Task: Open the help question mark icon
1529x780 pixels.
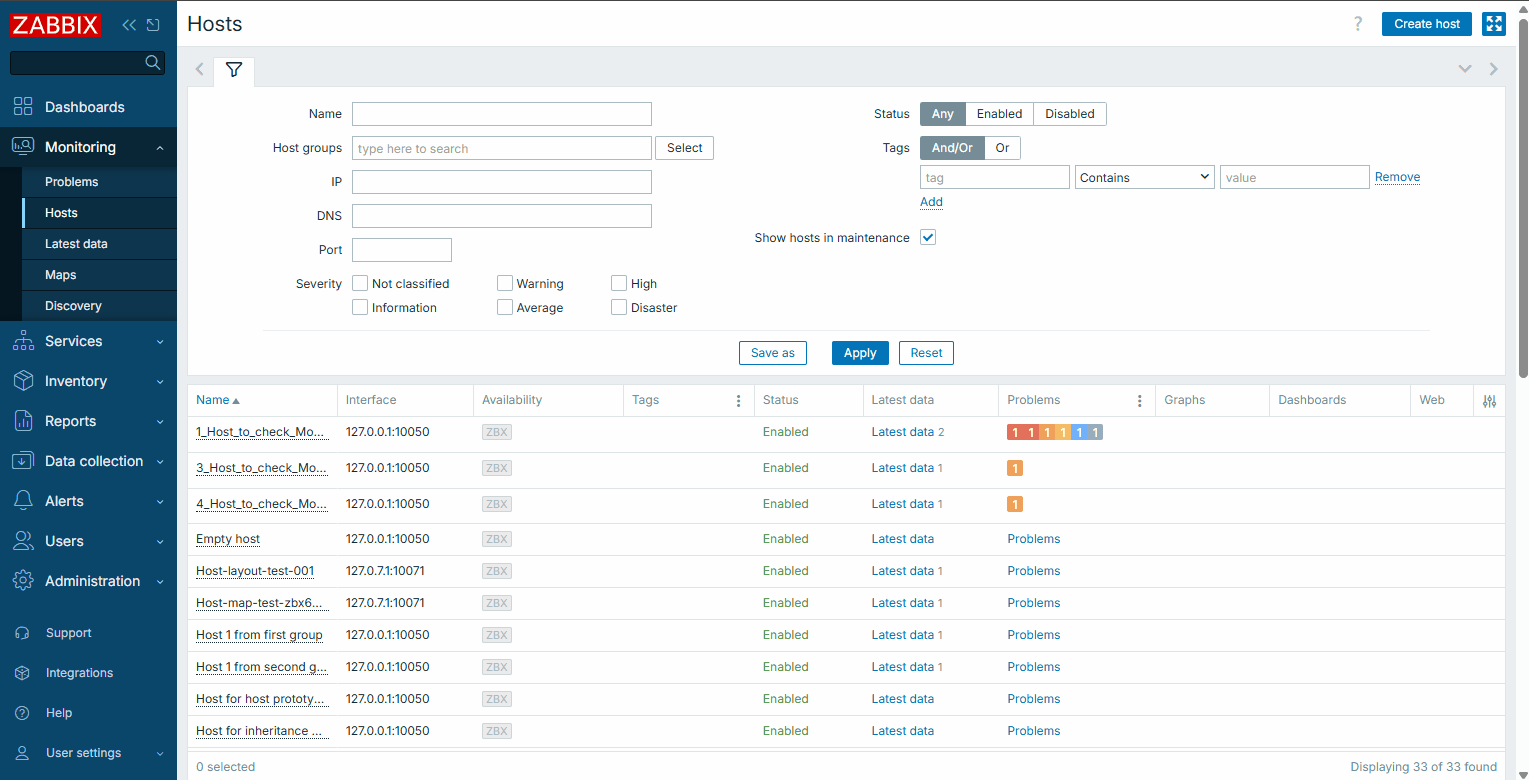Action: (1357, 24)
